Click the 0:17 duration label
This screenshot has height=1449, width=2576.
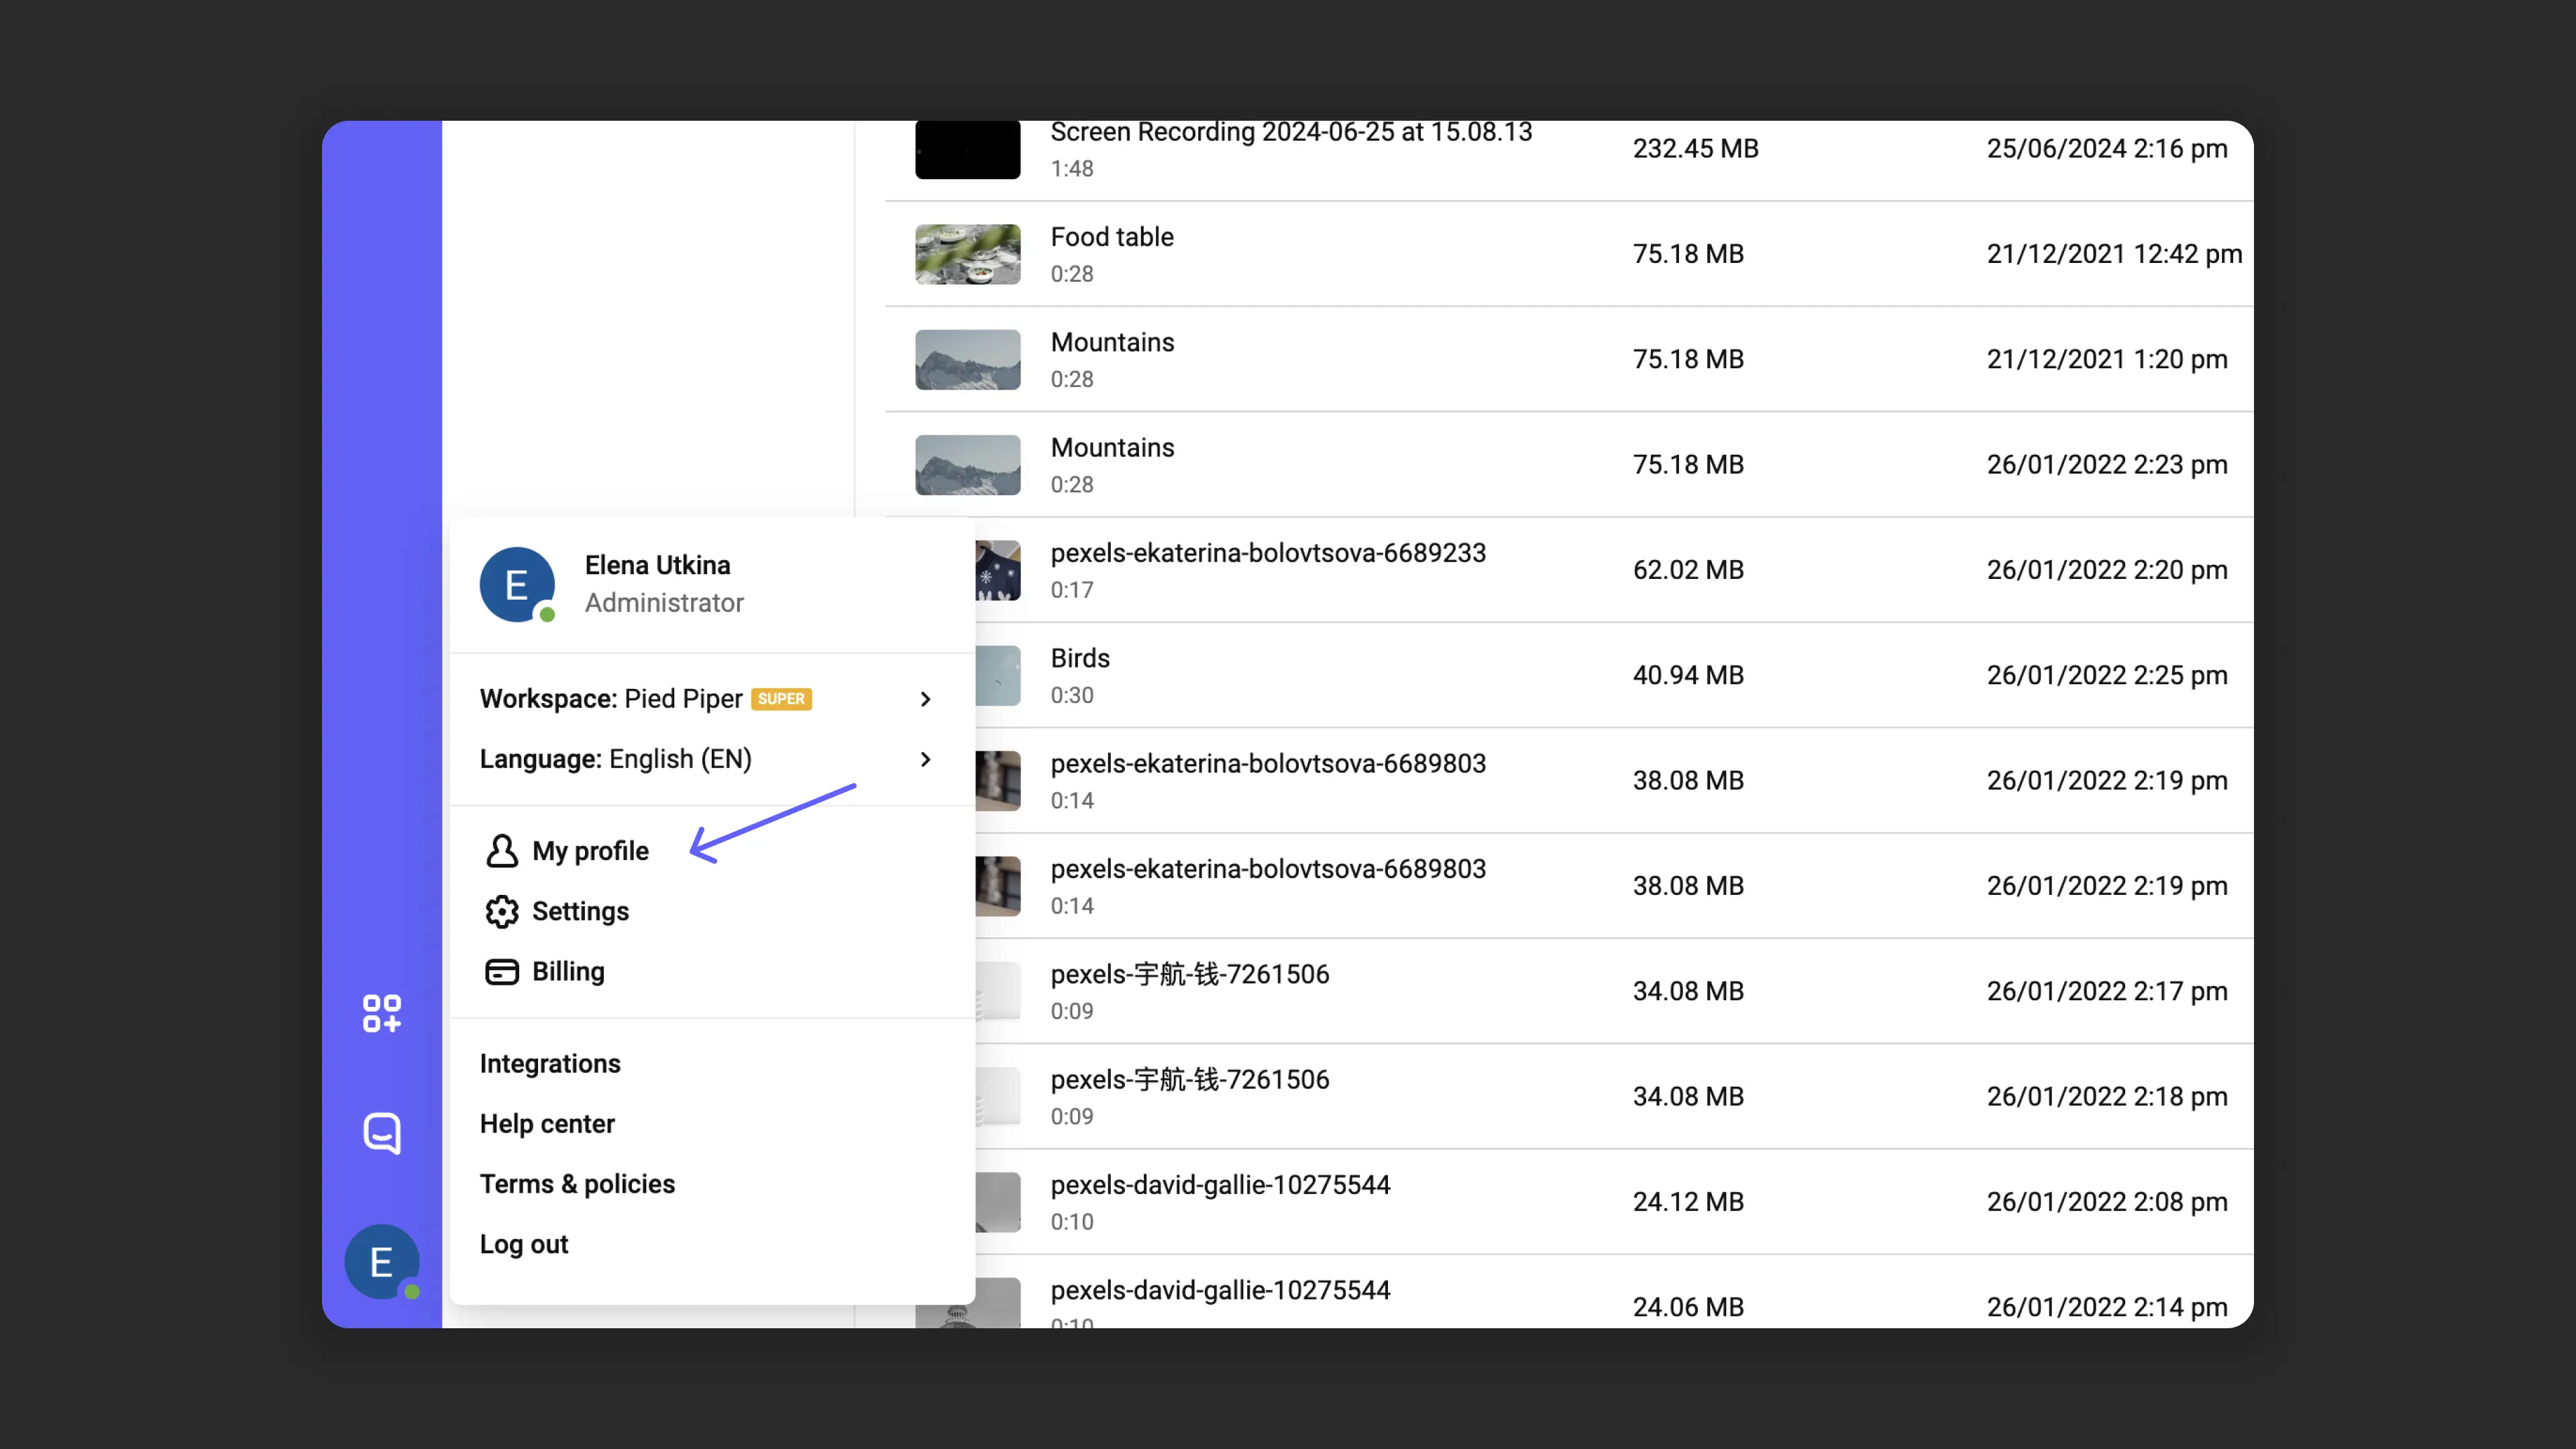(x=1071, y=590)
